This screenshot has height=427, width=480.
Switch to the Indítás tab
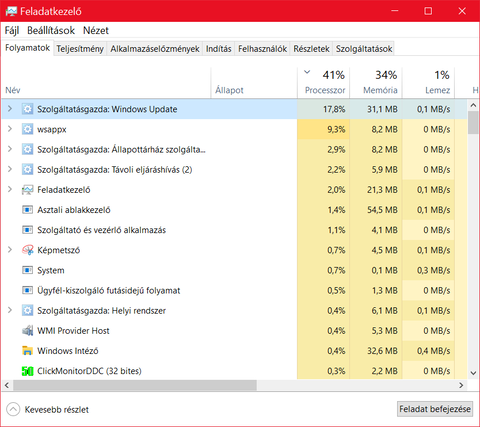[x=219, y=49]
